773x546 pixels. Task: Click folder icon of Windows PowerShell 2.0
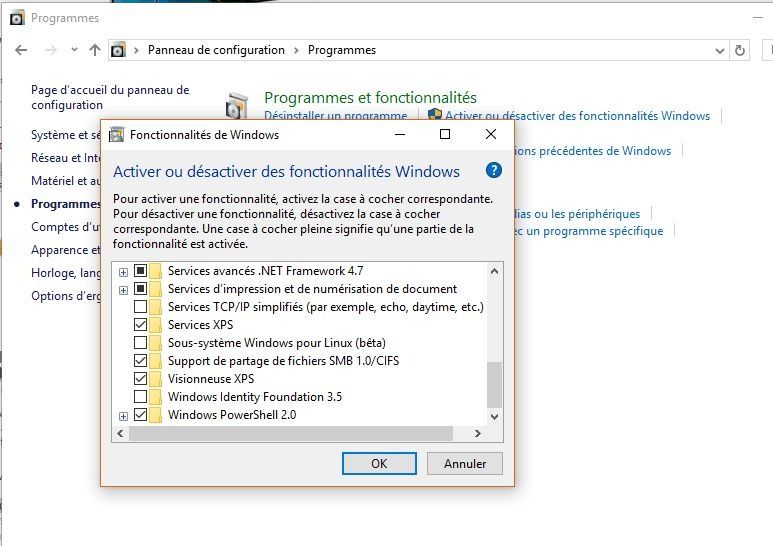pyautogui.click(x=156, y=415)
